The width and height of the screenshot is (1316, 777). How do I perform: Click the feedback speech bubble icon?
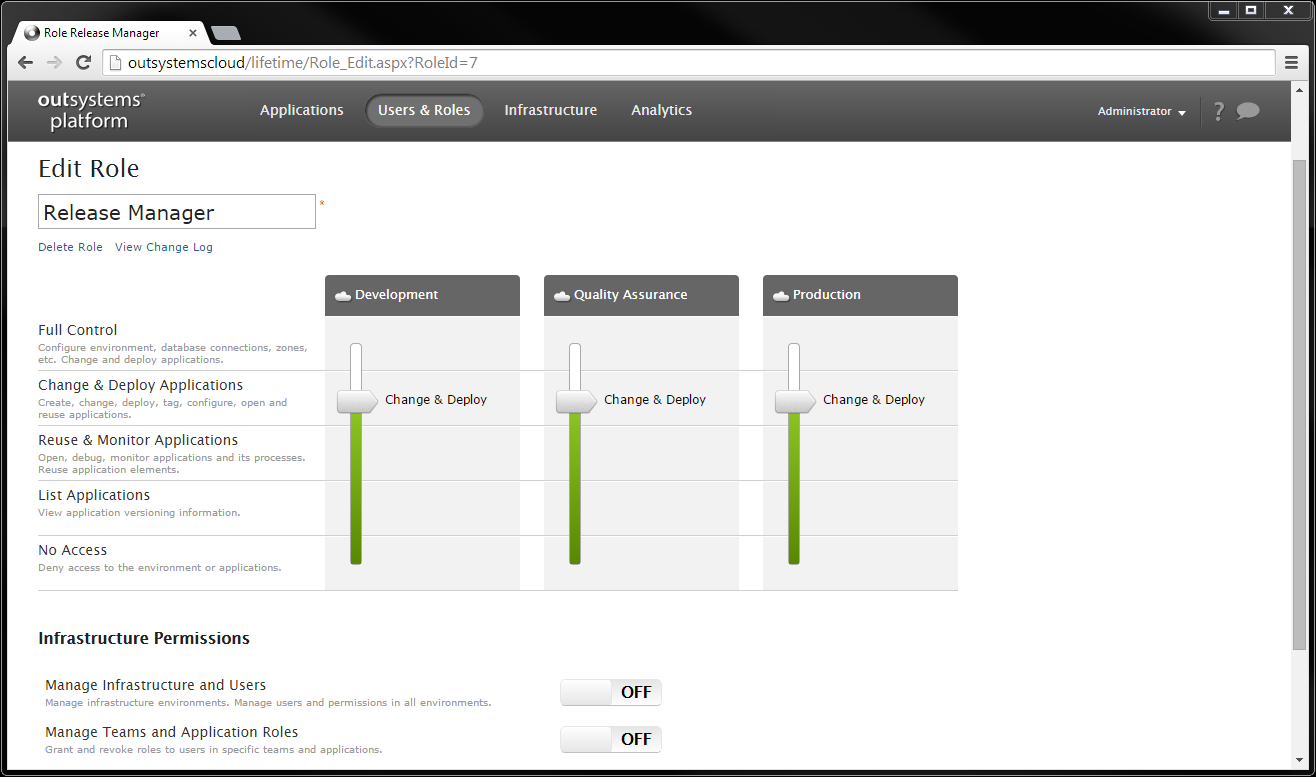click(x=1249, y=111)
